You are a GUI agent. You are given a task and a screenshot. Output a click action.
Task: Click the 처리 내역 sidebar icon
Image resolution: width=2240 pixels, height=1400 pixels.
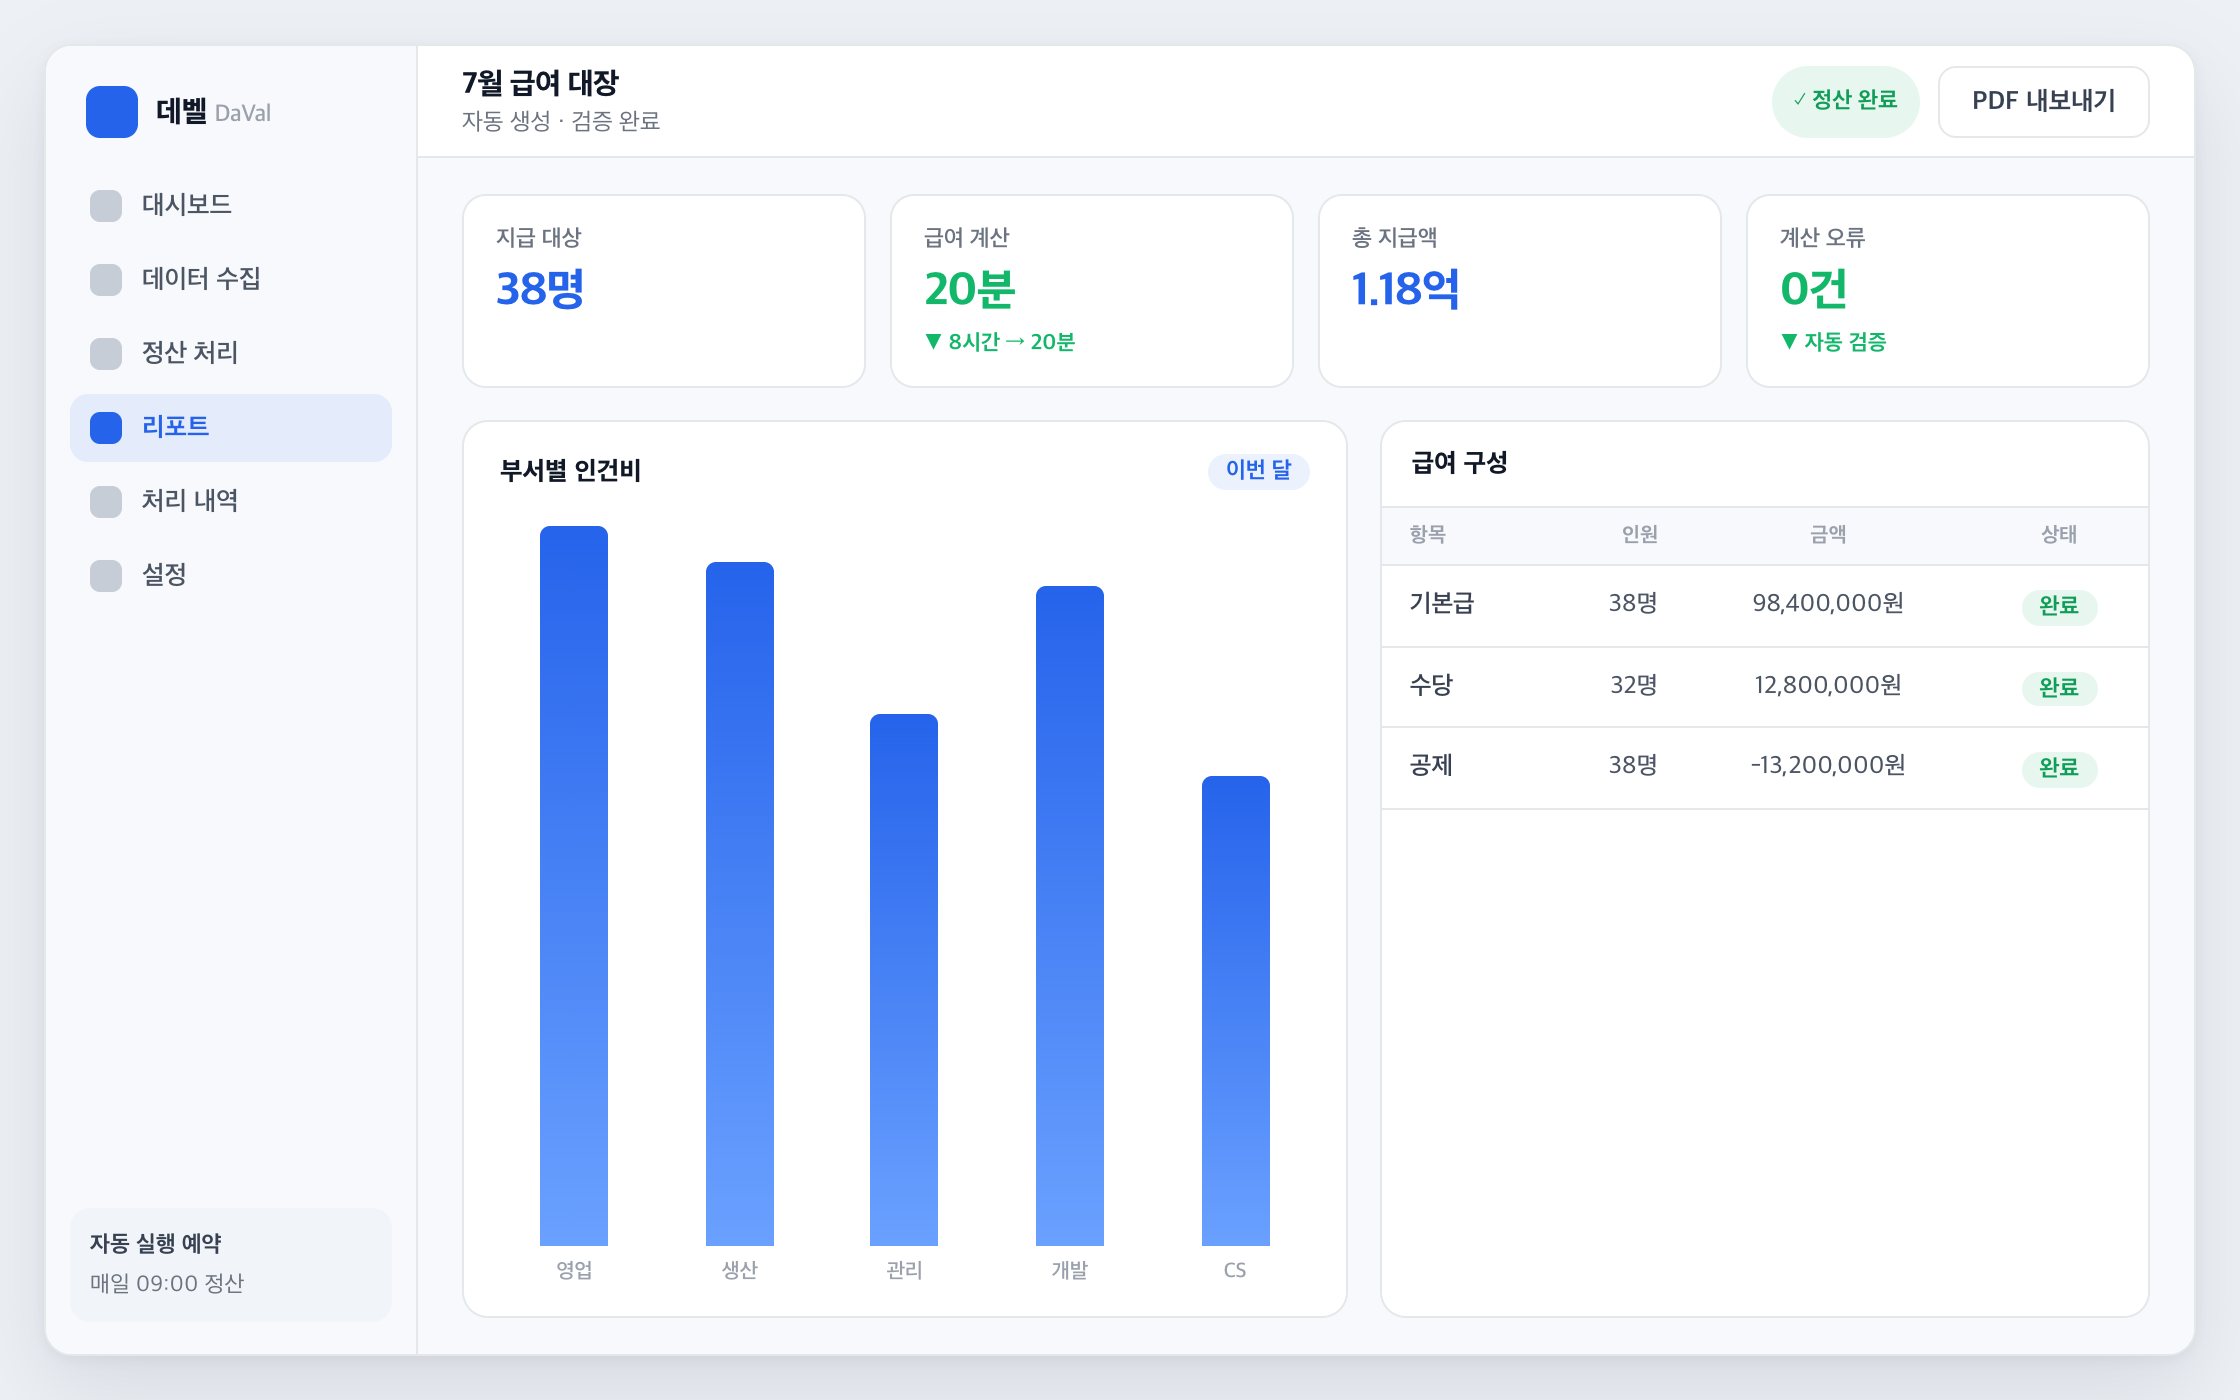106,501
